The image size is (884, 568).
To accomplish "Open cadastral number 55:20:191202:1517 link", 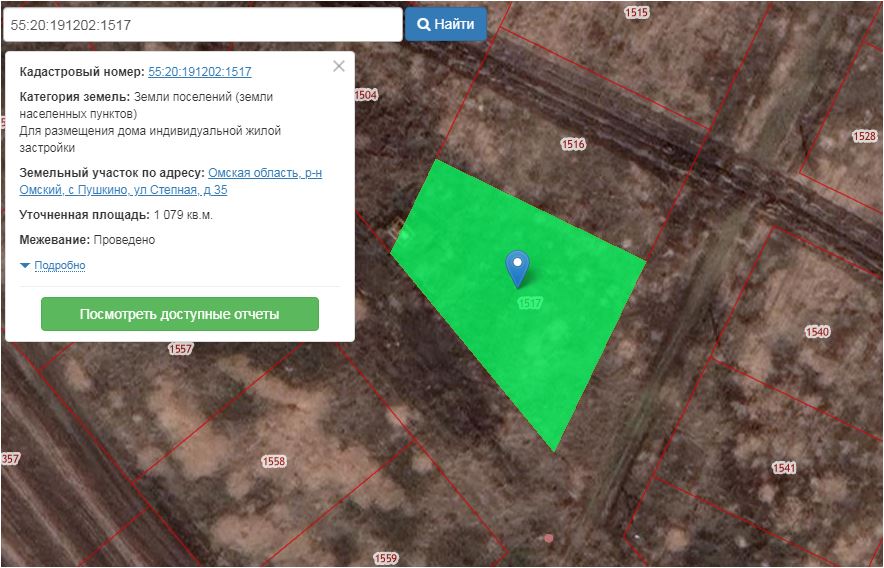I will pyautogui.click(x=200, y=72).
